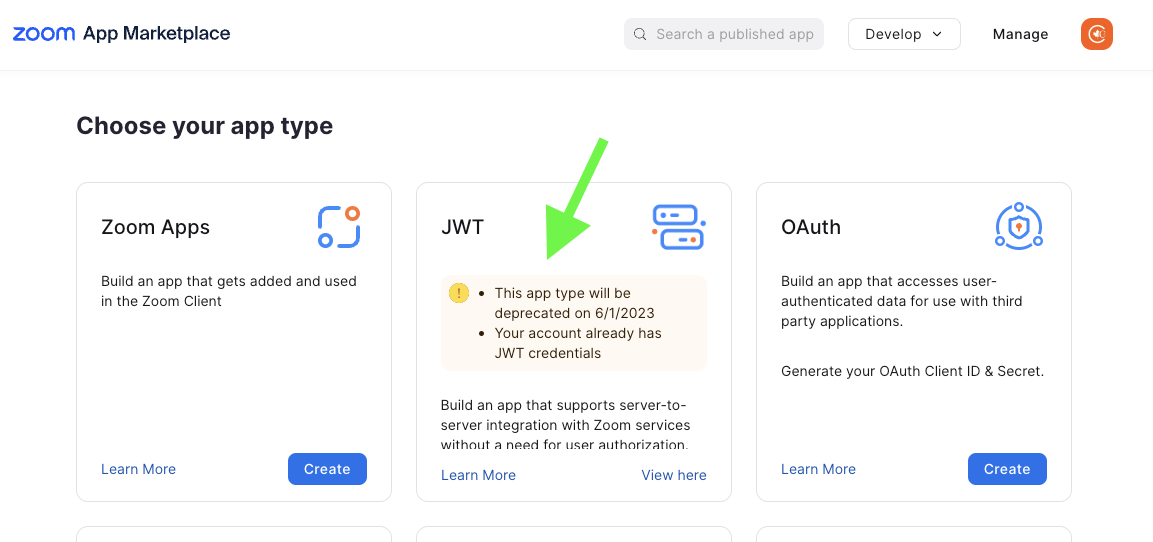The height and width of the screenshot is (542, 1153).
Task: Click the search magnifier icon
Action: coord(640,35)
